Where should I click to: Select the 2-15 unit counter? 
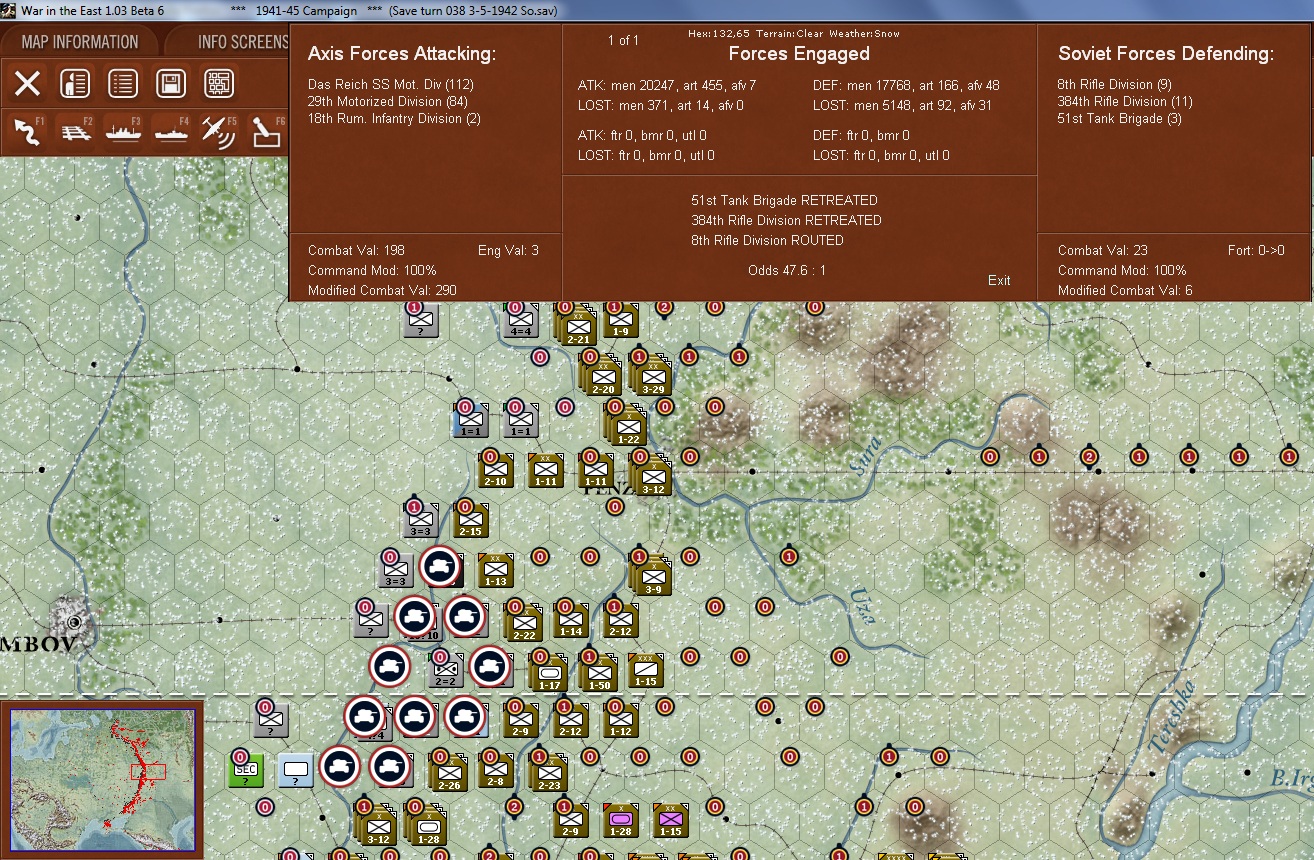pyautogui.click(x=470, y=519)
